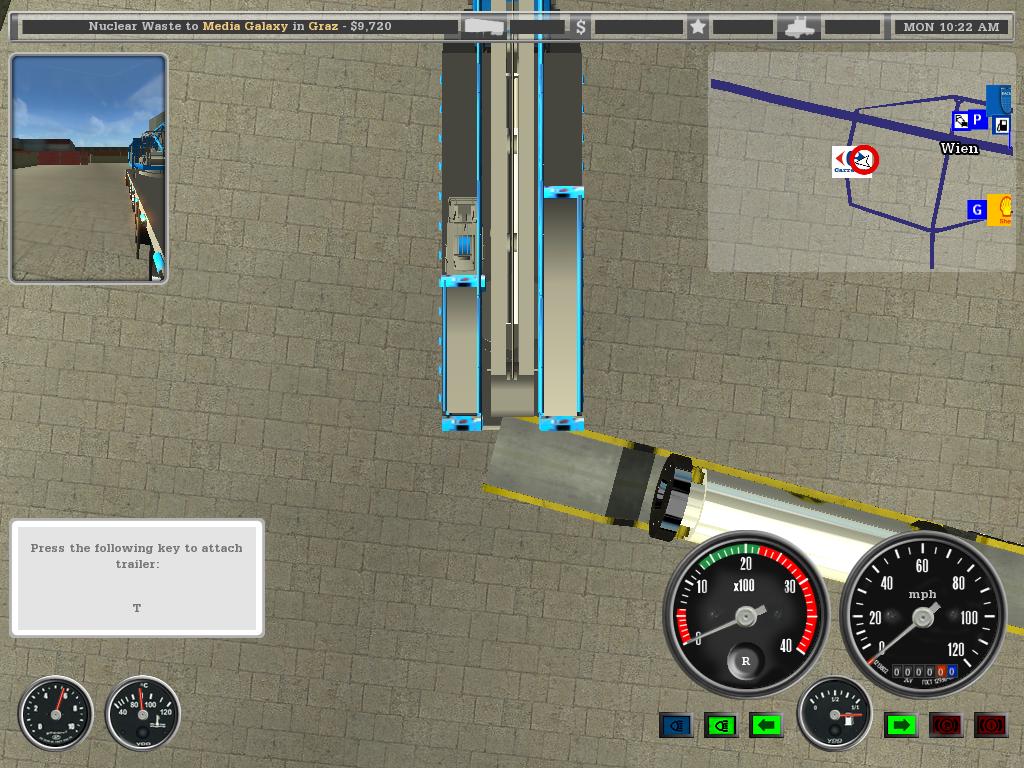Image resolution: width=1024 pixels, height=768 pixels.
Task: Click the parking P icon on minimap
Action: 978,120
